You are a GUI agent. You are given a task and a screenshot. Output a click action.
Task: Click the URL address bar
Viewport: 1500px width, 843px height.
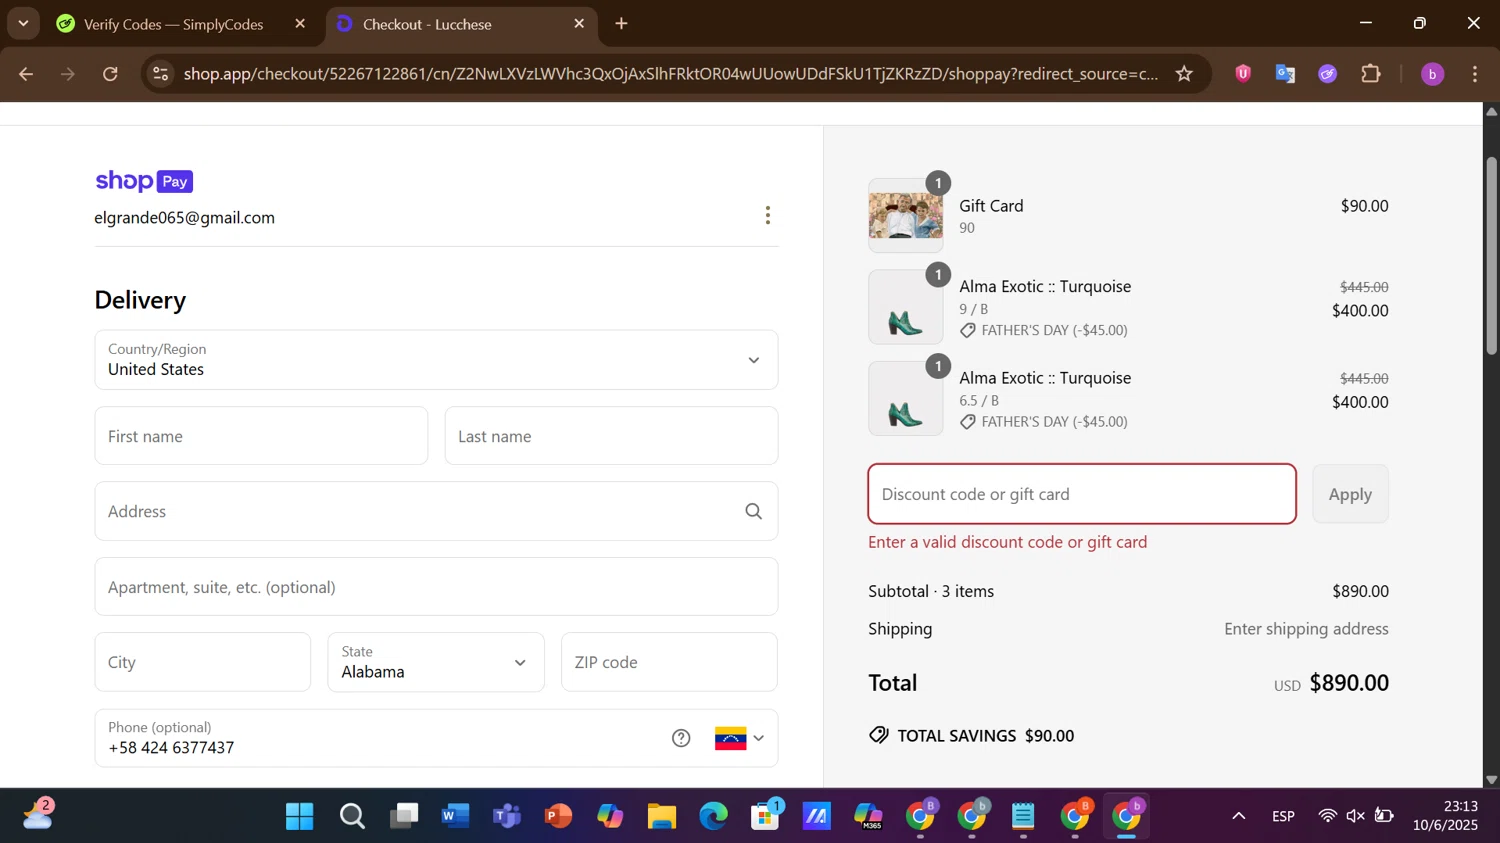tap(671, 74)
